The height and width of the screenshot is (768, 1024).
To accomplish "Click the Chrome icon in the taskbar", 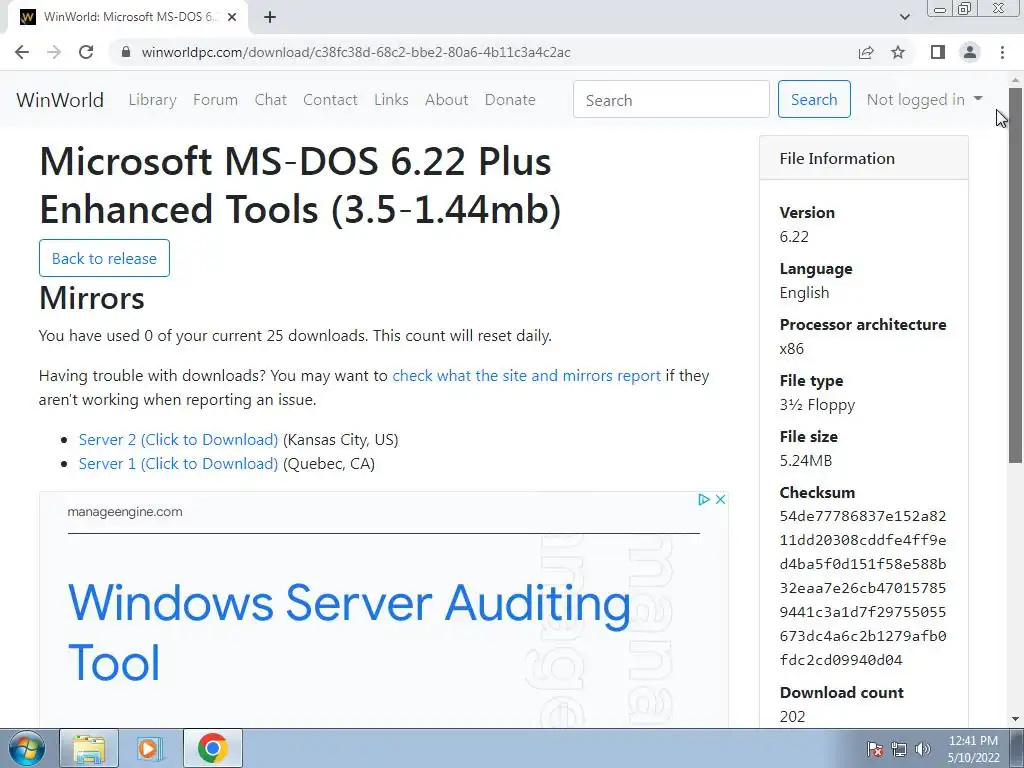I will click(212, 748).
